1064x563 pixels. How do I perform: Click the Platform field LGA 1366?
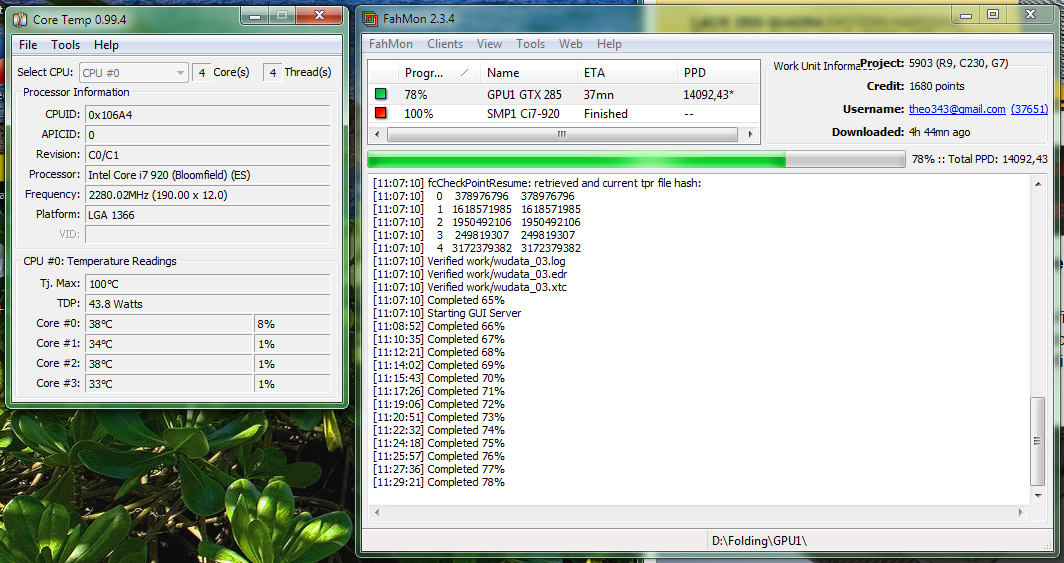[x=208, y=215]
